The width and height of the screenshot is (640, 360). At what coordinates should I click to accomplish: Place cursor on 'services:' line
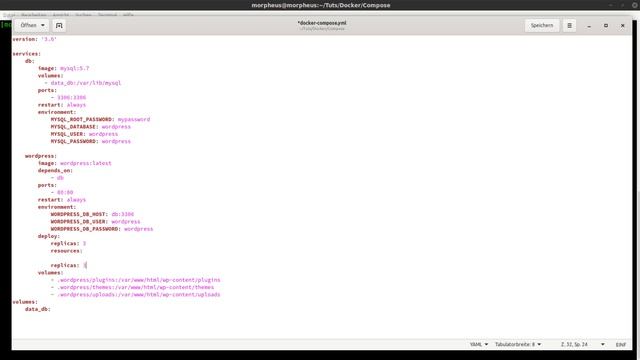pos(27,54)
